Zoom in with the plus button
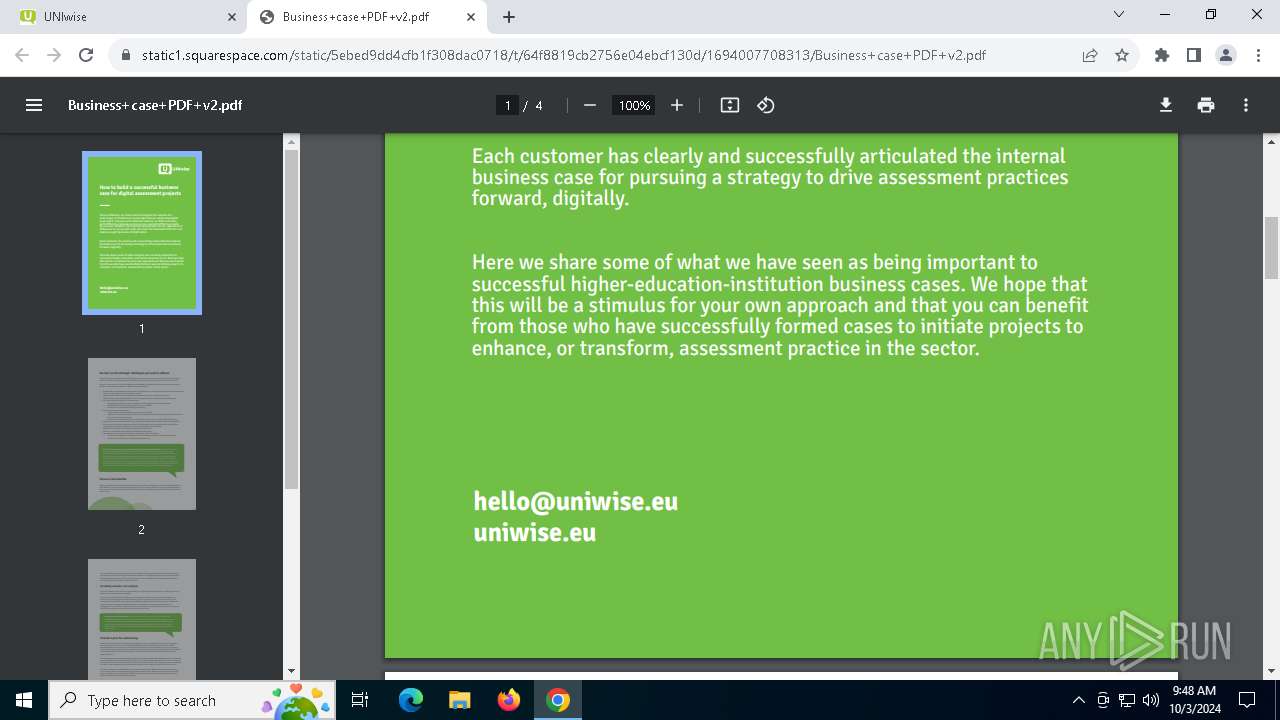The width and height of the screenshot is (1280, 720). pyautogui.click(x=677, y=105)
